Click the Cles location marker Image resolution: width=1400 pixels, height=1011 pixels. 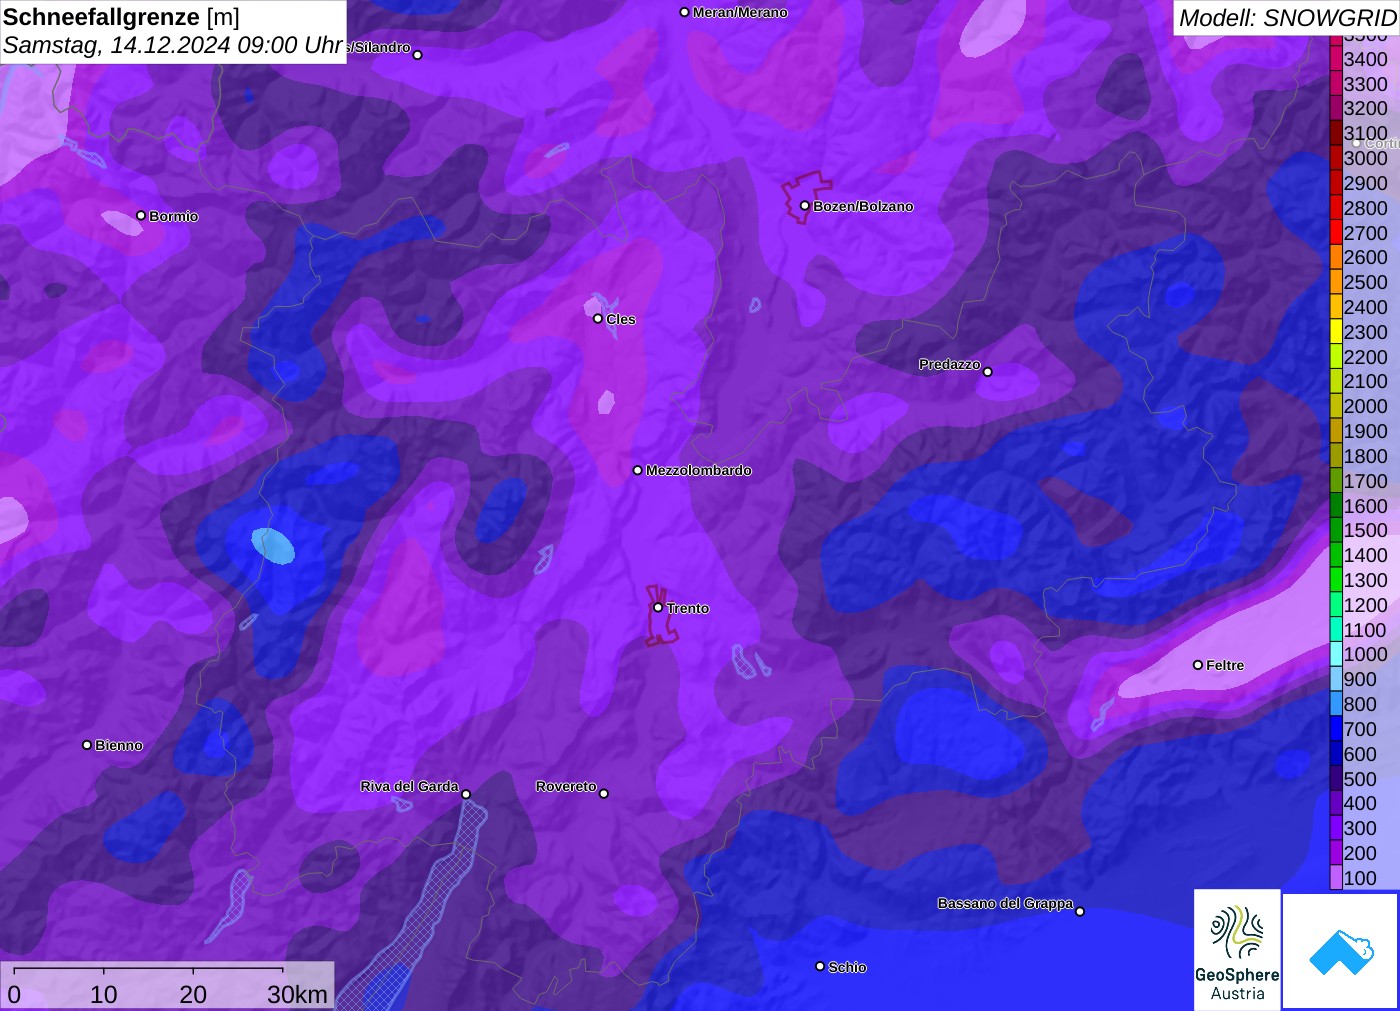pos(598,319)
